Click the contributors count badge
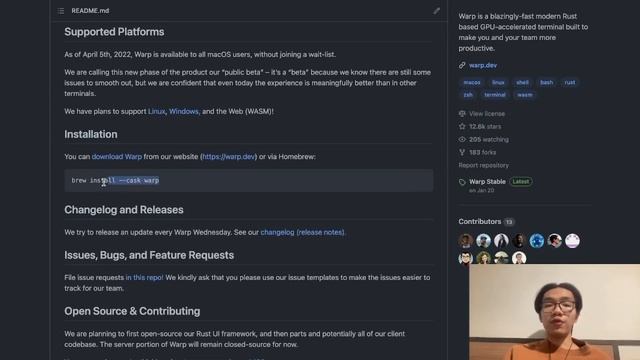640x360 pixels. pyautogui.click(x=509, y=222)
